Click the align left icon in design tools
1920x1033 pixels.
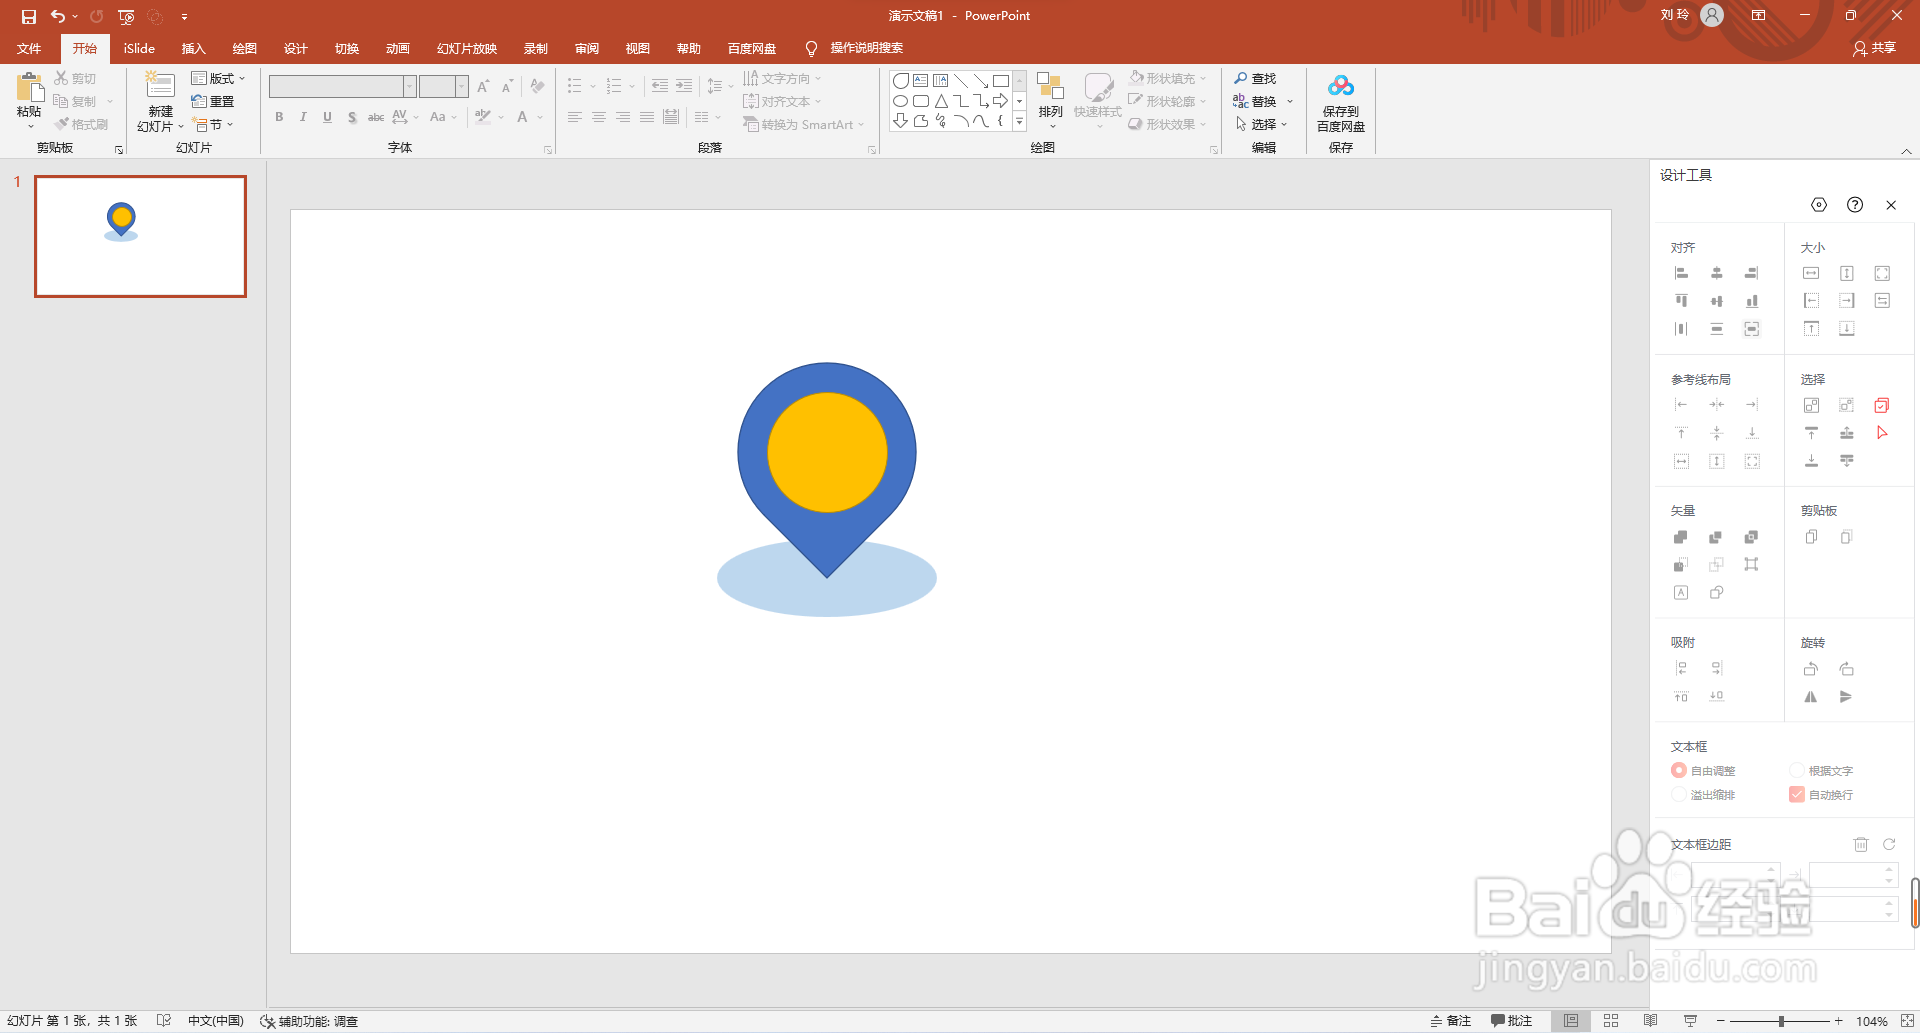point(1681,273)
